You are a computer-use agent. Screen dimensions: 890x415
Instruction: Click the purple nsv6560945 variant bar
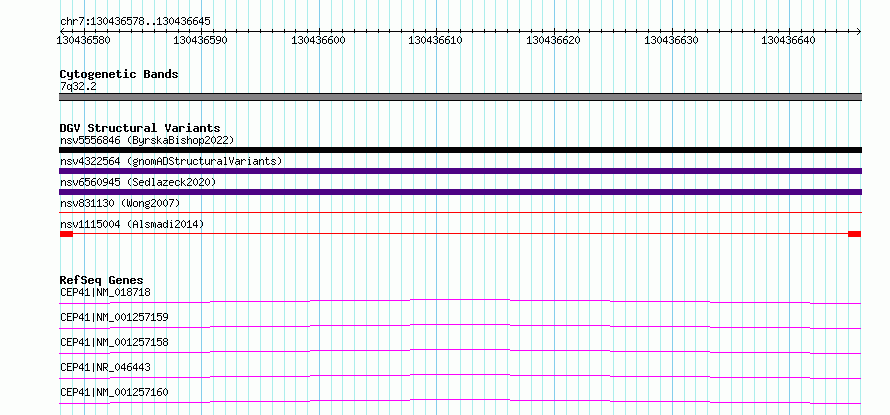click(460, 192)
